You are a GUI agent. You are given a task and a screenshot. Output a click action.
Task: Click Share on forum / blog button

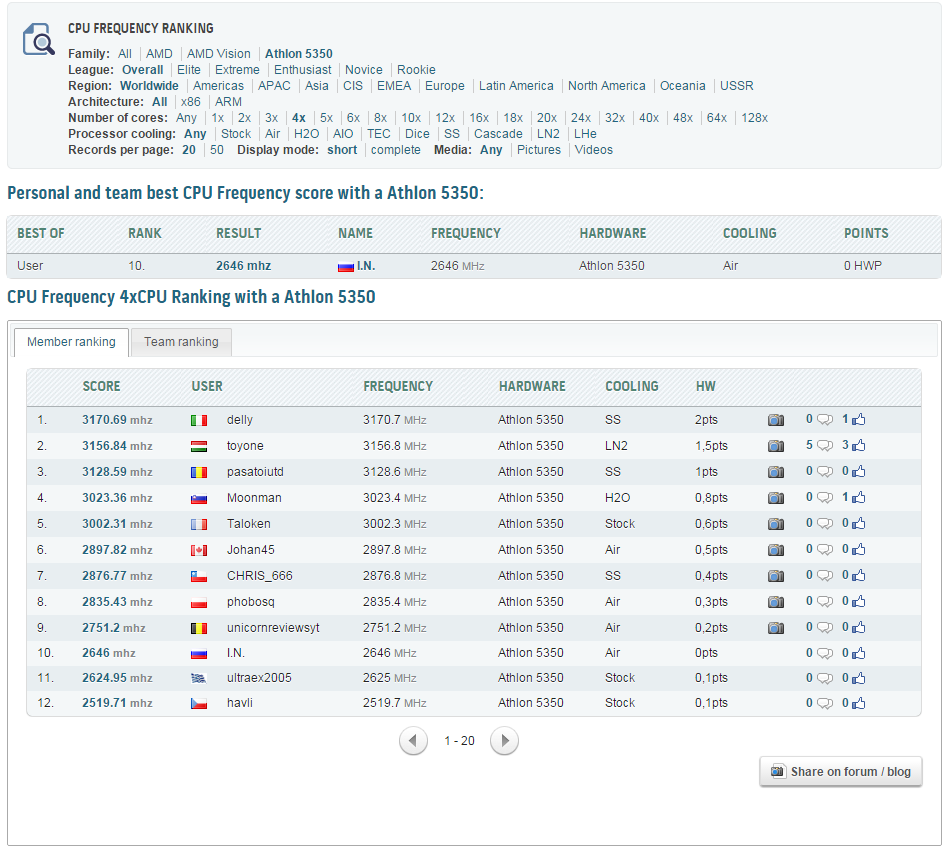[x=840, y=771]
